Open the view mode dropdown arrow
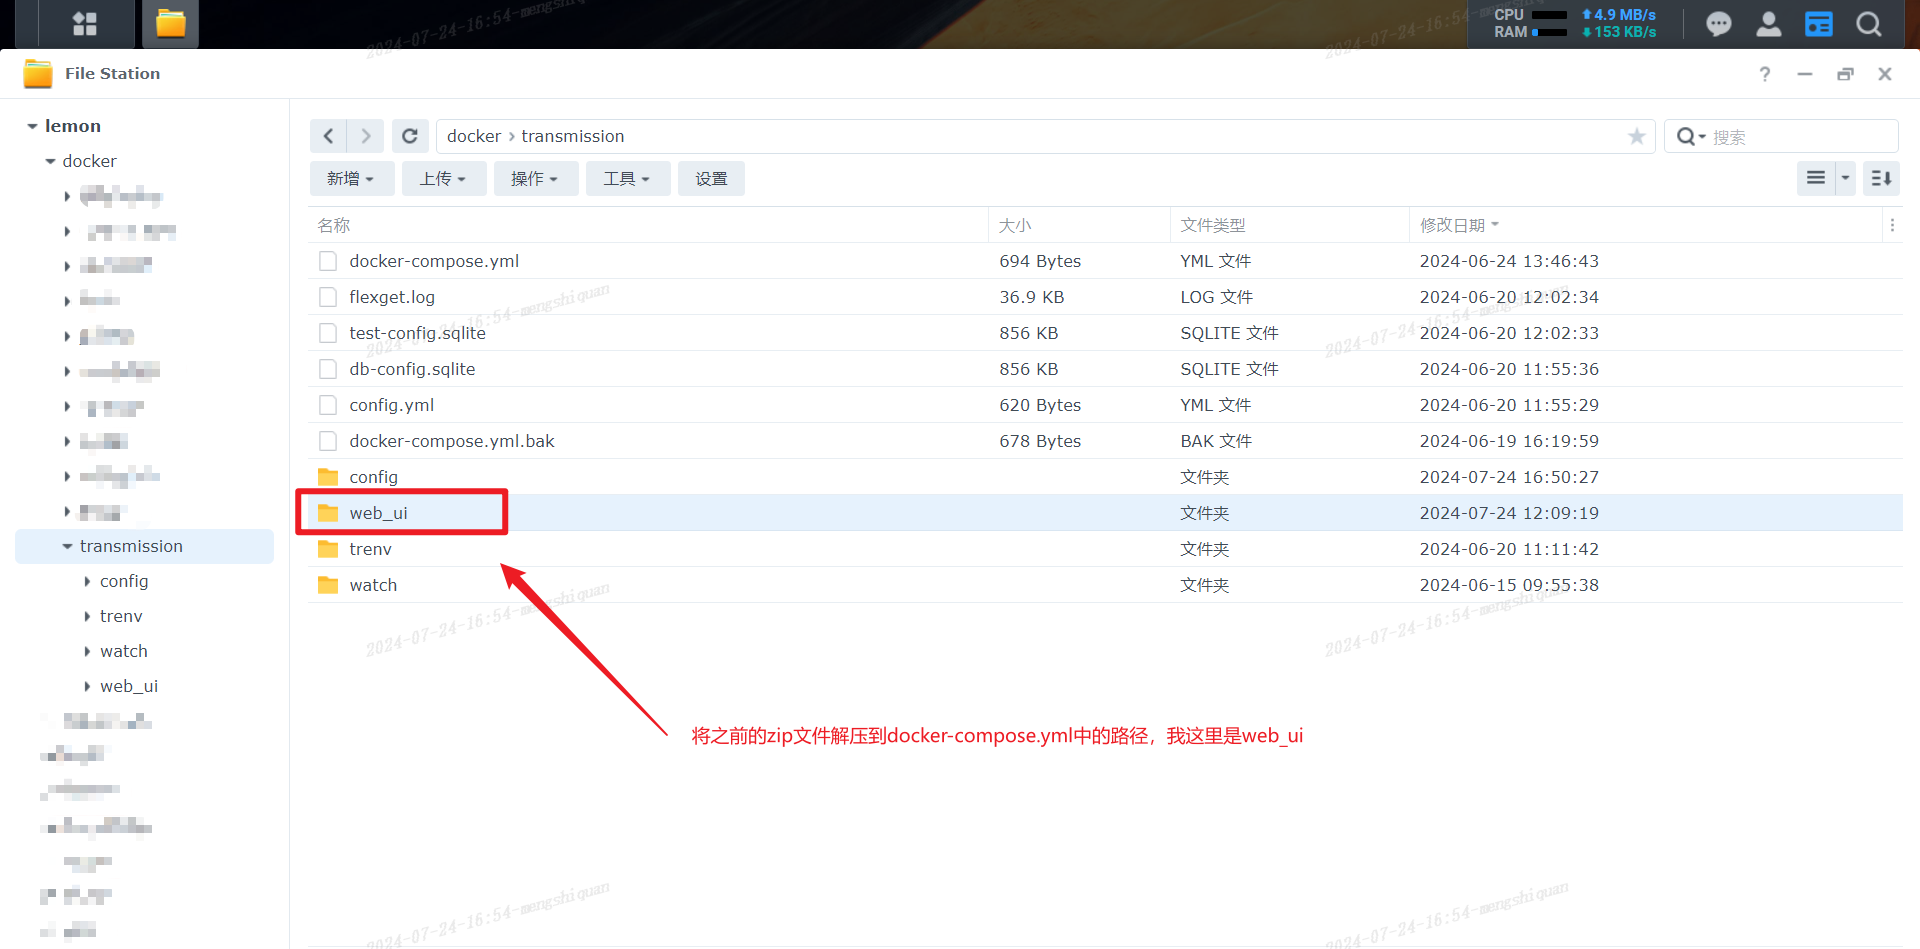The image size is (1920, 949). coord(1845,178)
